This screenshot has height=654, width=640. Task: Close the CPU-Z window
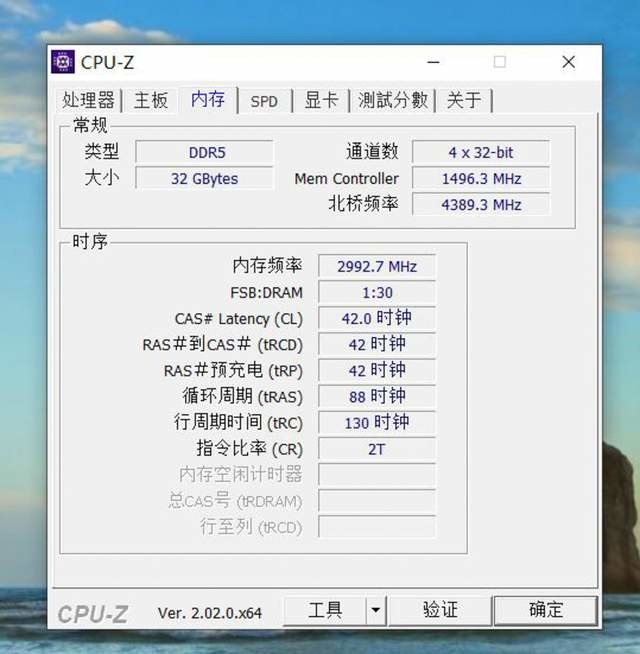click(568, 63)
